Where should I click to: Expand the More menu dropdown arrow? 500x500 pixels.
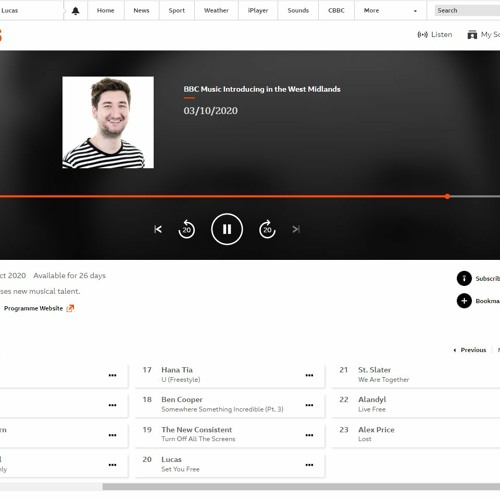click(415, 11)
